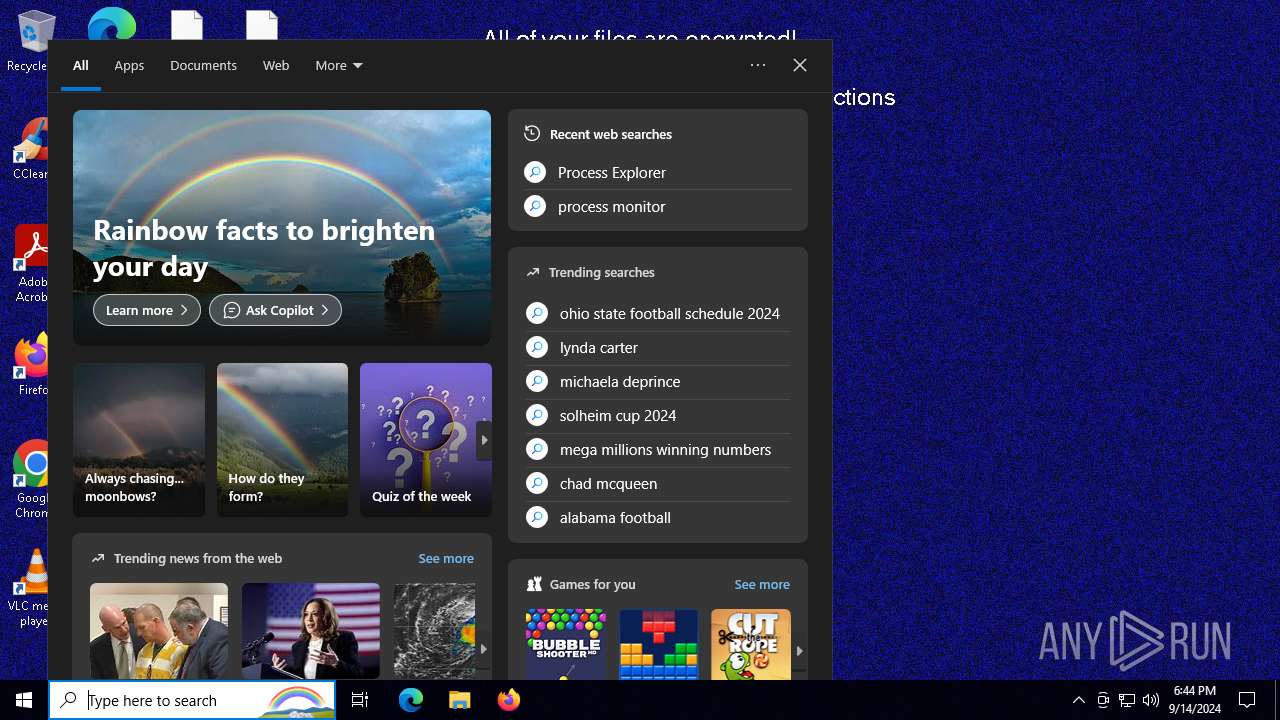Image resolution: width=1280 pixels, height=720 pixels.
Task: Switch to the Web search tab
Action: (x=276, y=66)
